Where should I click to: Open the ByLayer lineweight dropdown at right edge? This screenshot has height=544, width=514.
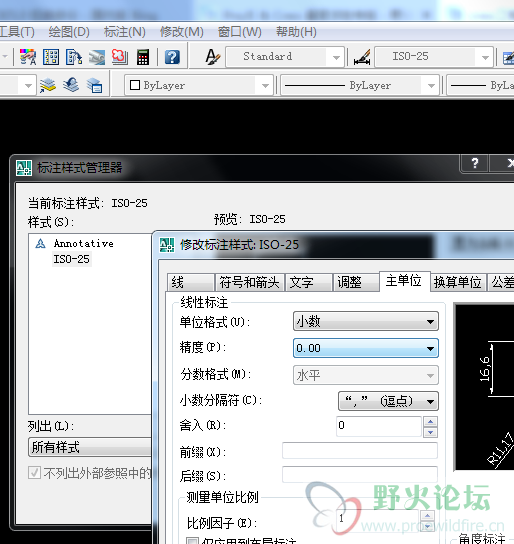pos(480,85)
